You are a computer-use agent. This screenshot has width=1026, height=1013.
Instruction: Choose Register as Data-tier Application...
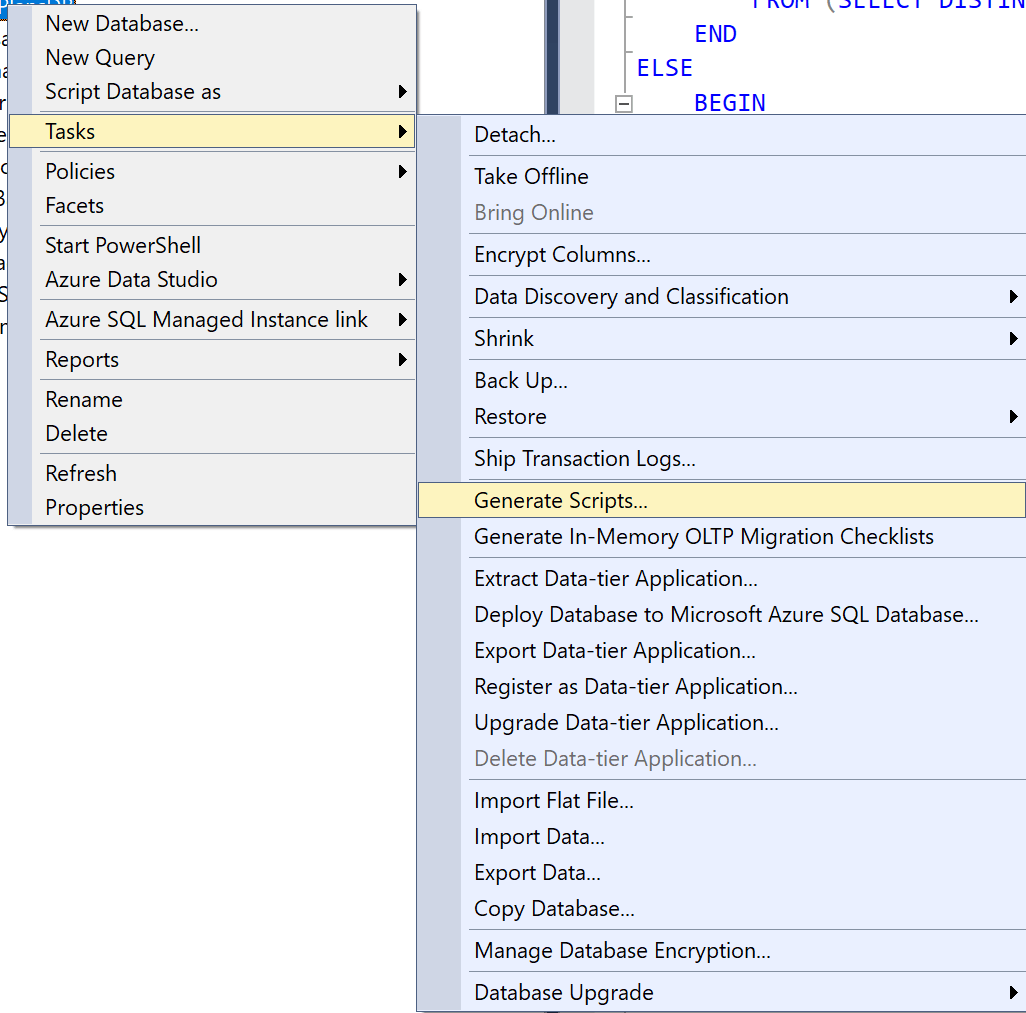(x=722, y=686)
